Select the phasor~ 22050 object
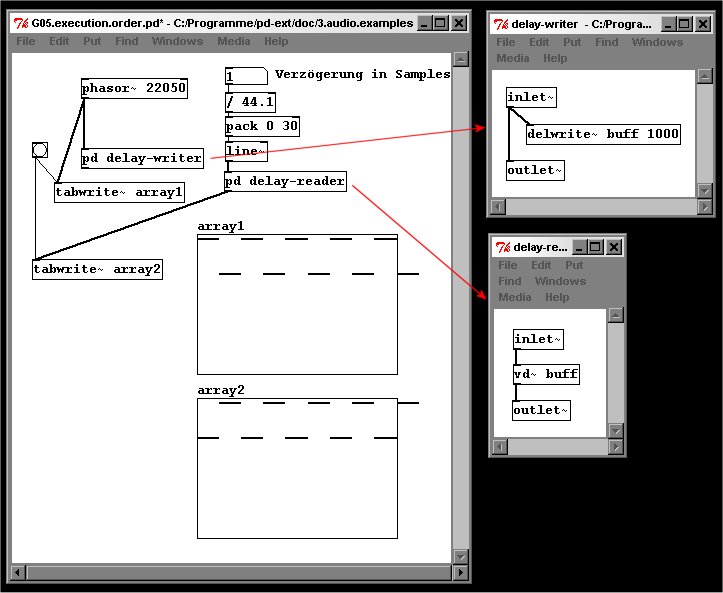The width and height of the screenshot is (723, 593). click(x=134, y=89)
